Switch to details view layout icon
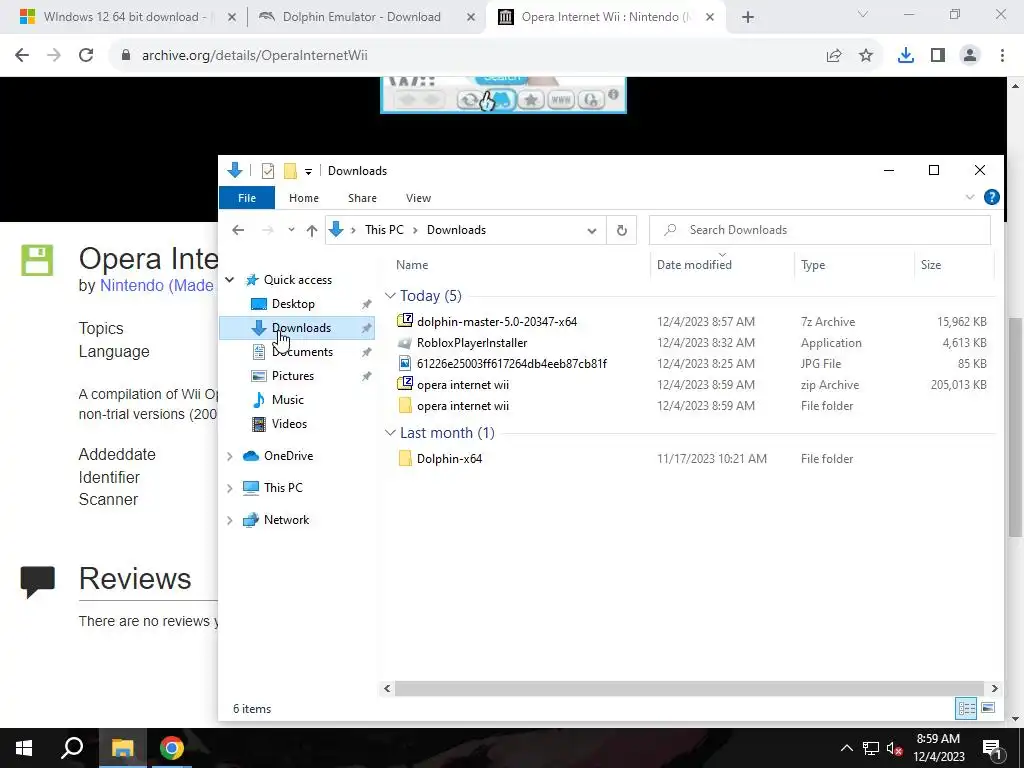 pyautogui.click(x=967, y=709)
